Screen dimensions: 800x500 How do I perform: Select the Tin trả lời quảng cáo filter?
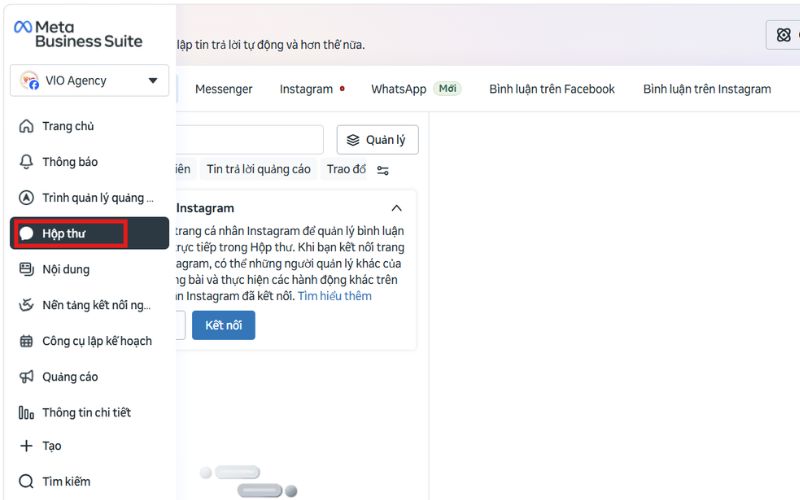(x=259, y=169)
